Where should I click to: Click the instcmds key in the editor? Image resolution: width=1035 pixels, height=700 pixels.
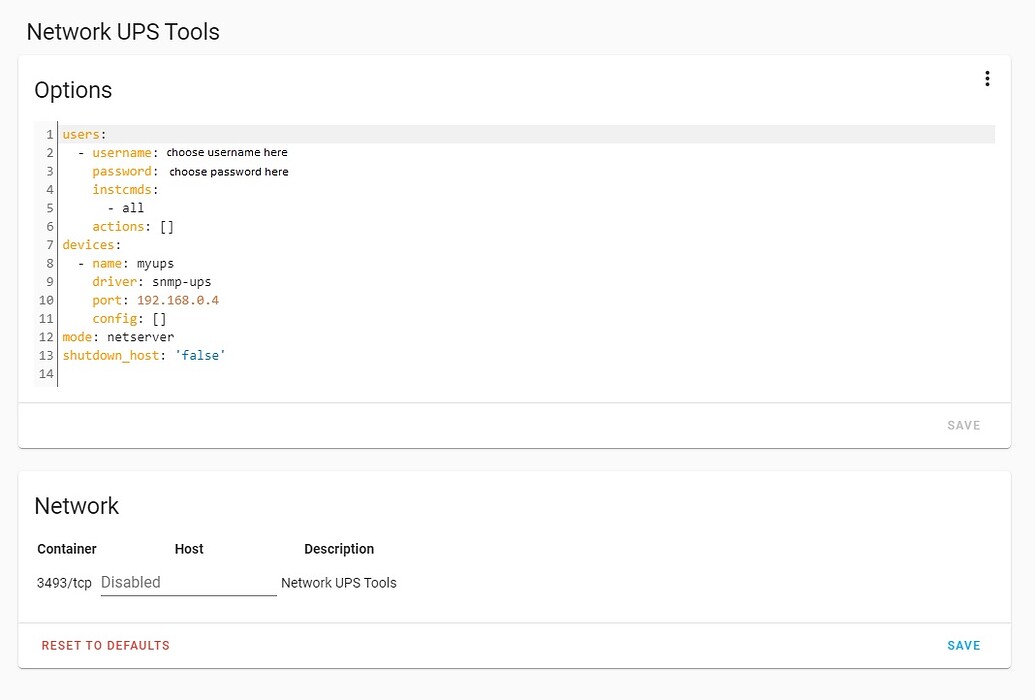[122, 189]
